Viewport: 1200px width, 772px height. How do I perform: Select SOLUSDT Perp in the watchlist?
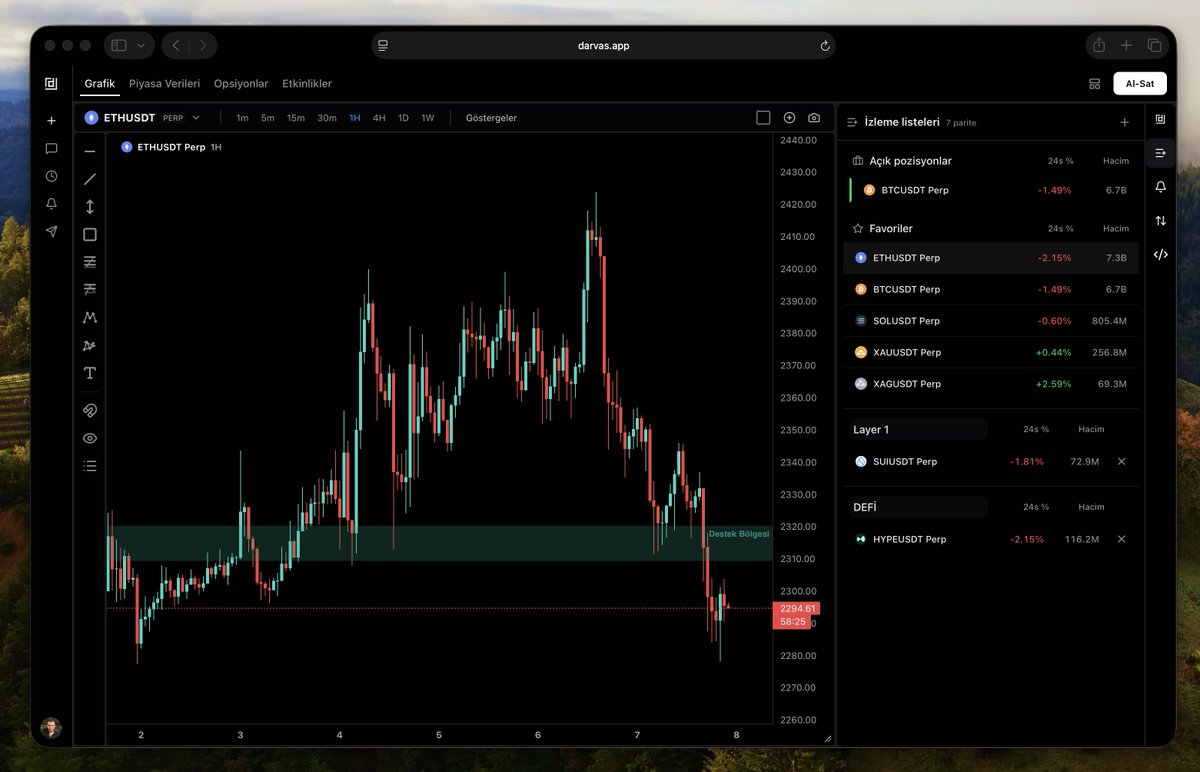992,321
